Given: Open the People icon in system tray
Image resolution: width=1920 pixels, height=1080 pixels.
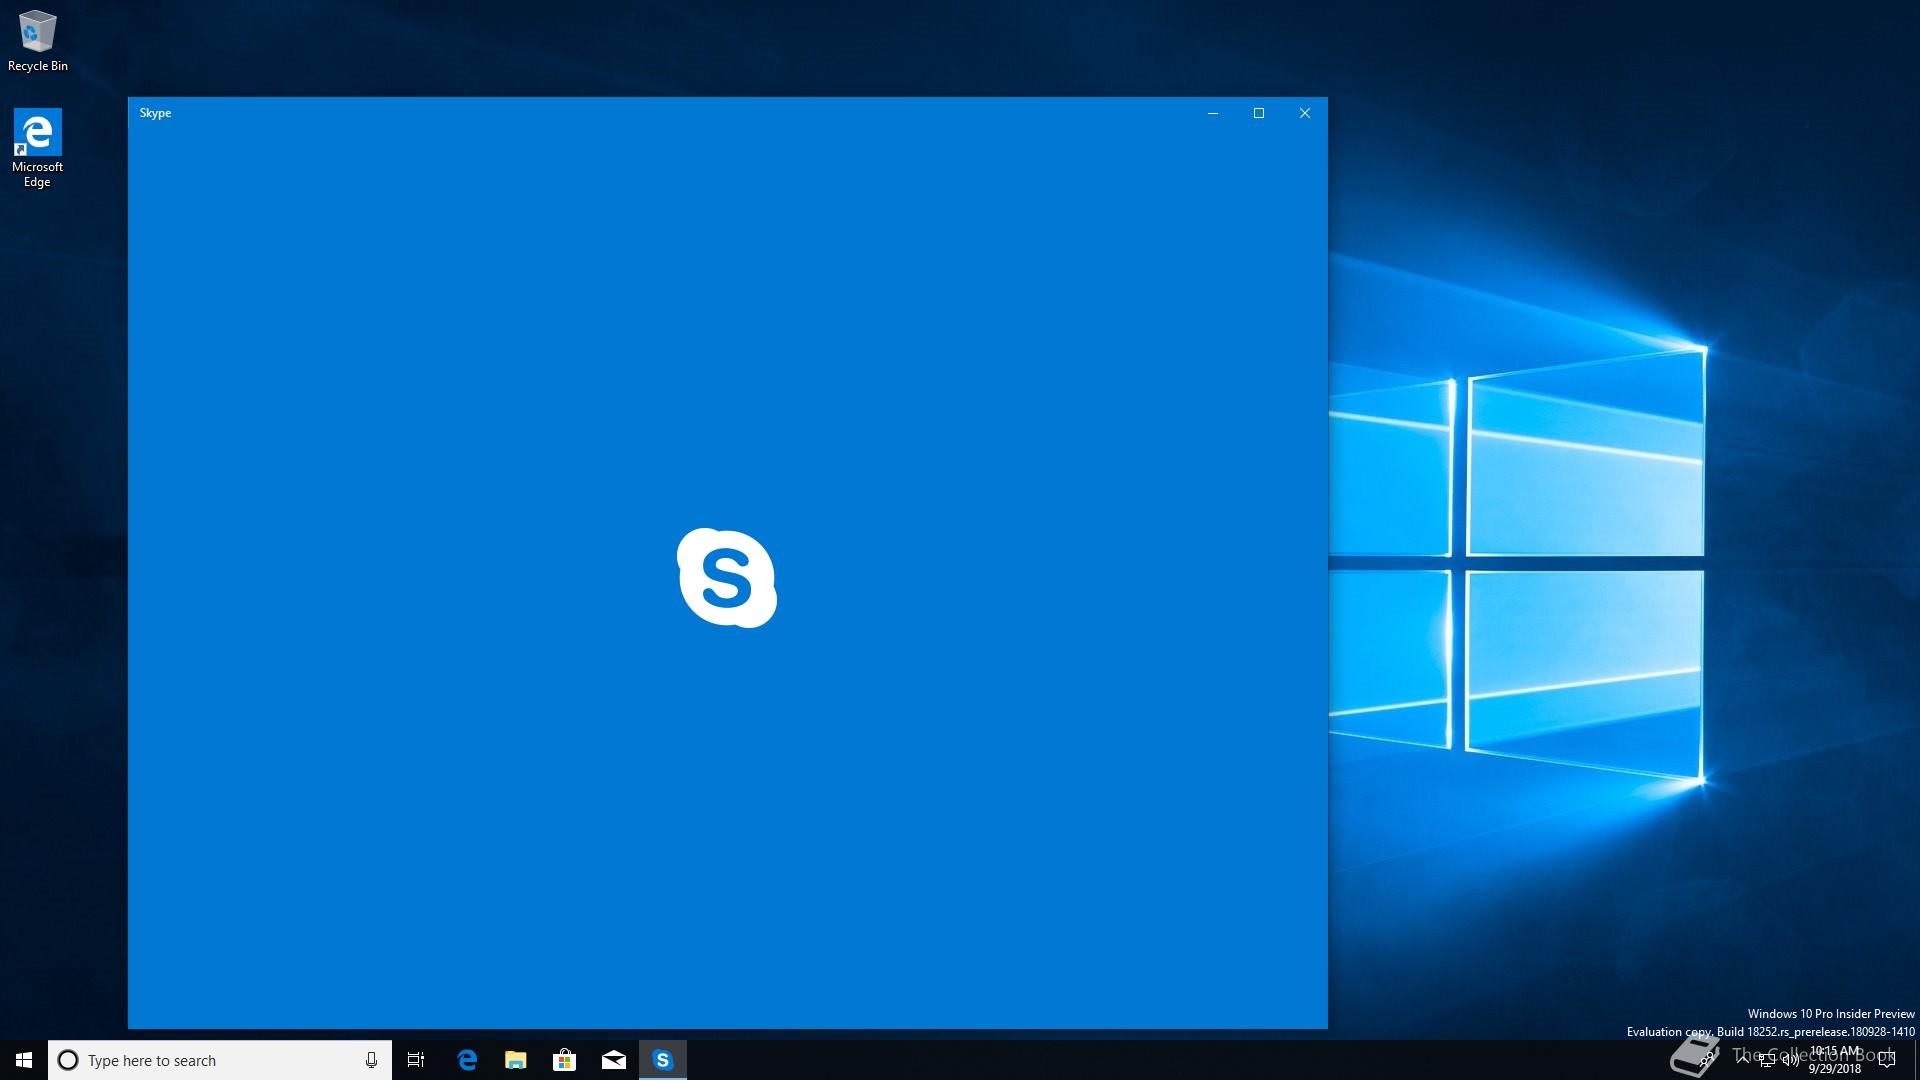Looking at the screenshot, I should [x=1706, y=1060].
